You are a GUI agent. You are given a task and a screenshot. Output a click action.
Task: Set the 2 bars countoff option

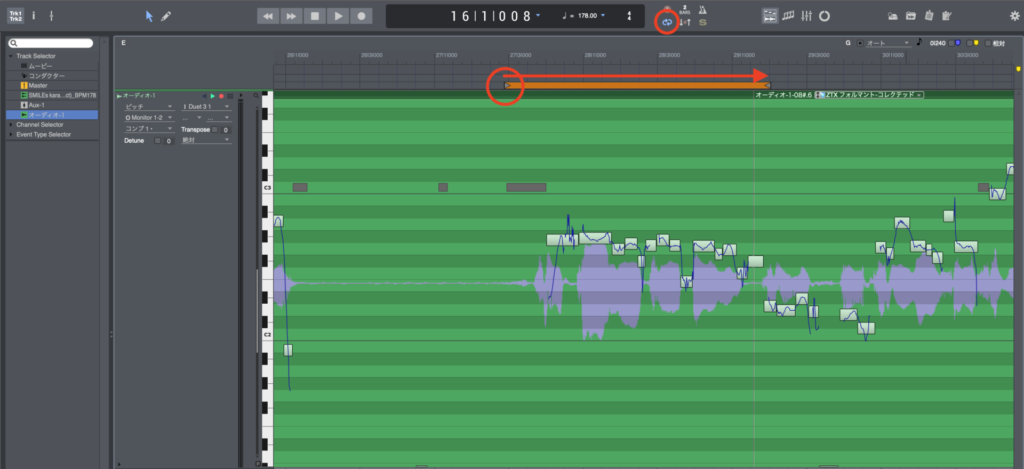[684, 9]
